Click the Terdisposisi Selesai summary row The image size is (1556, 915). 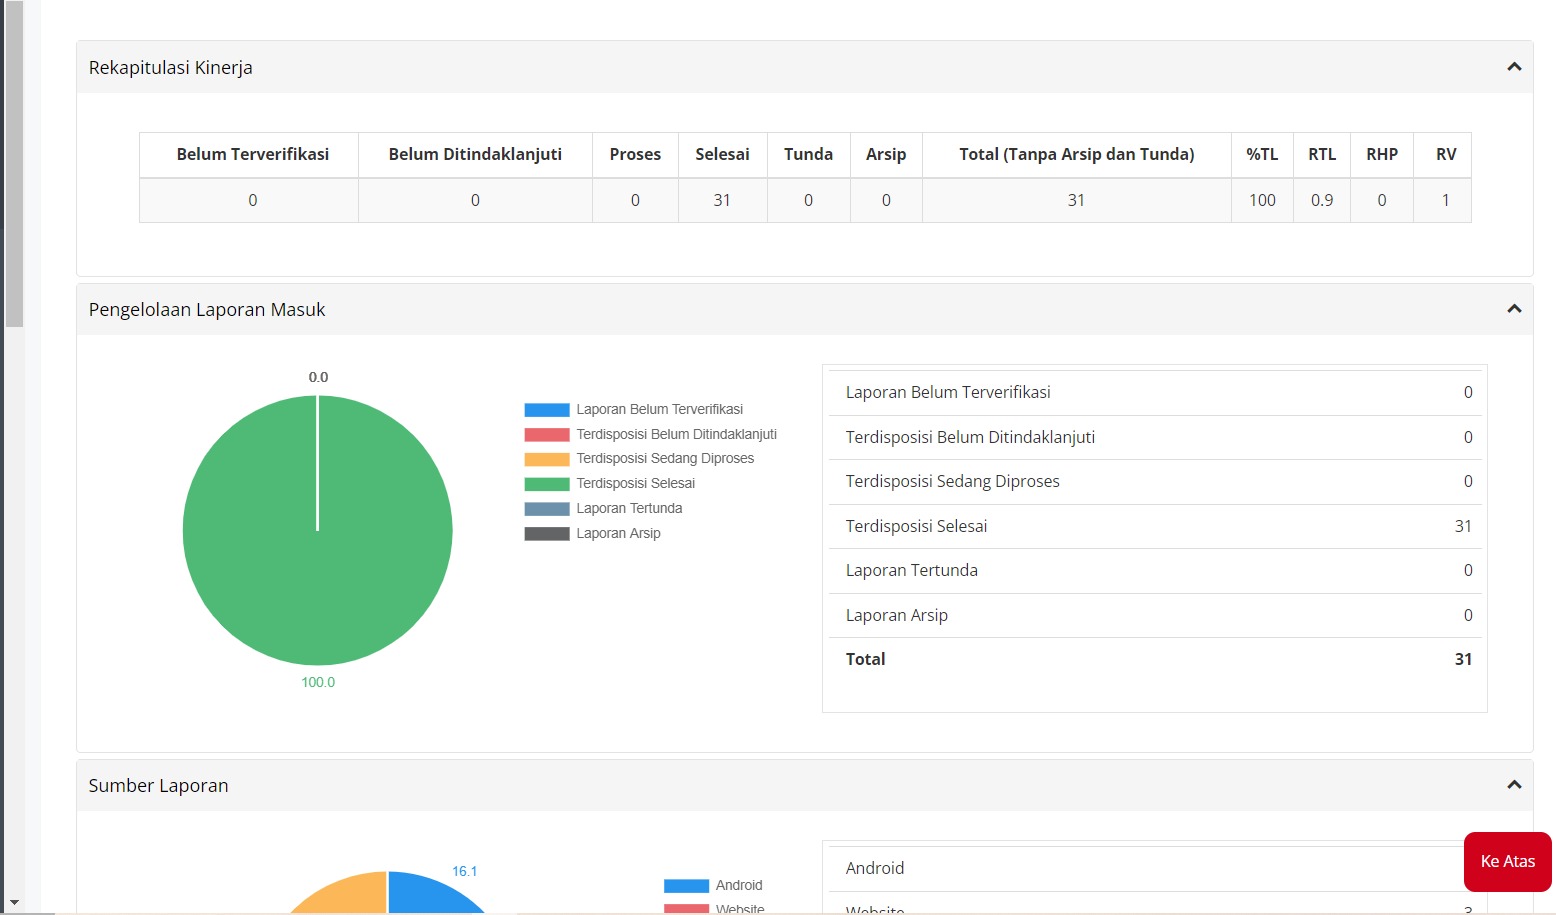pyautogui.click(x=1155, y=526)
